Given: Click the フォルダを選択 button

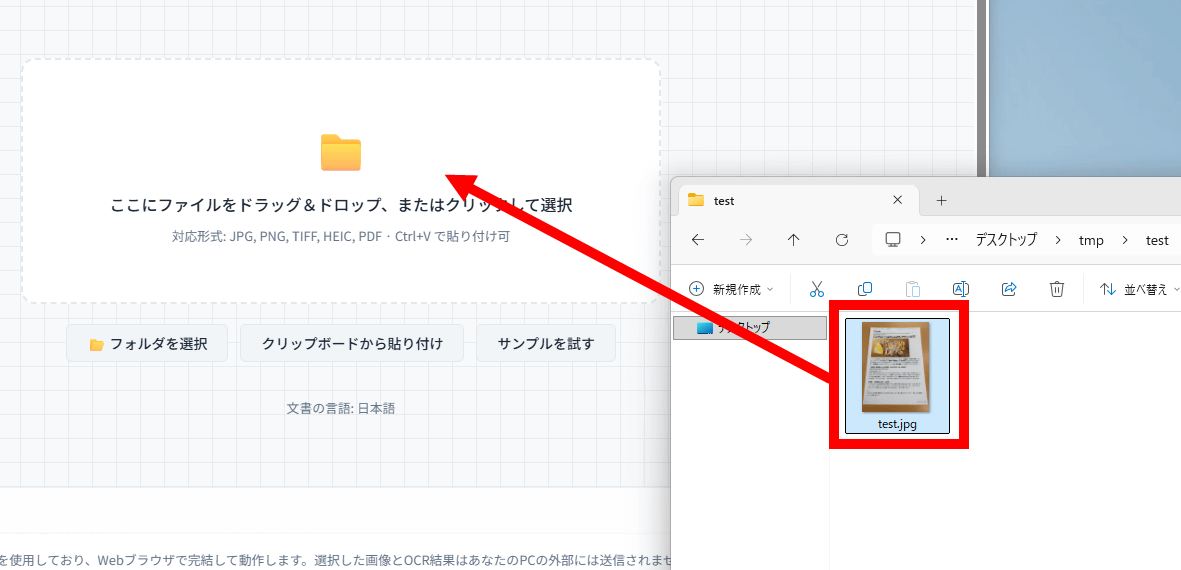Looking at the screenshot, I should [x=147, y=344].
